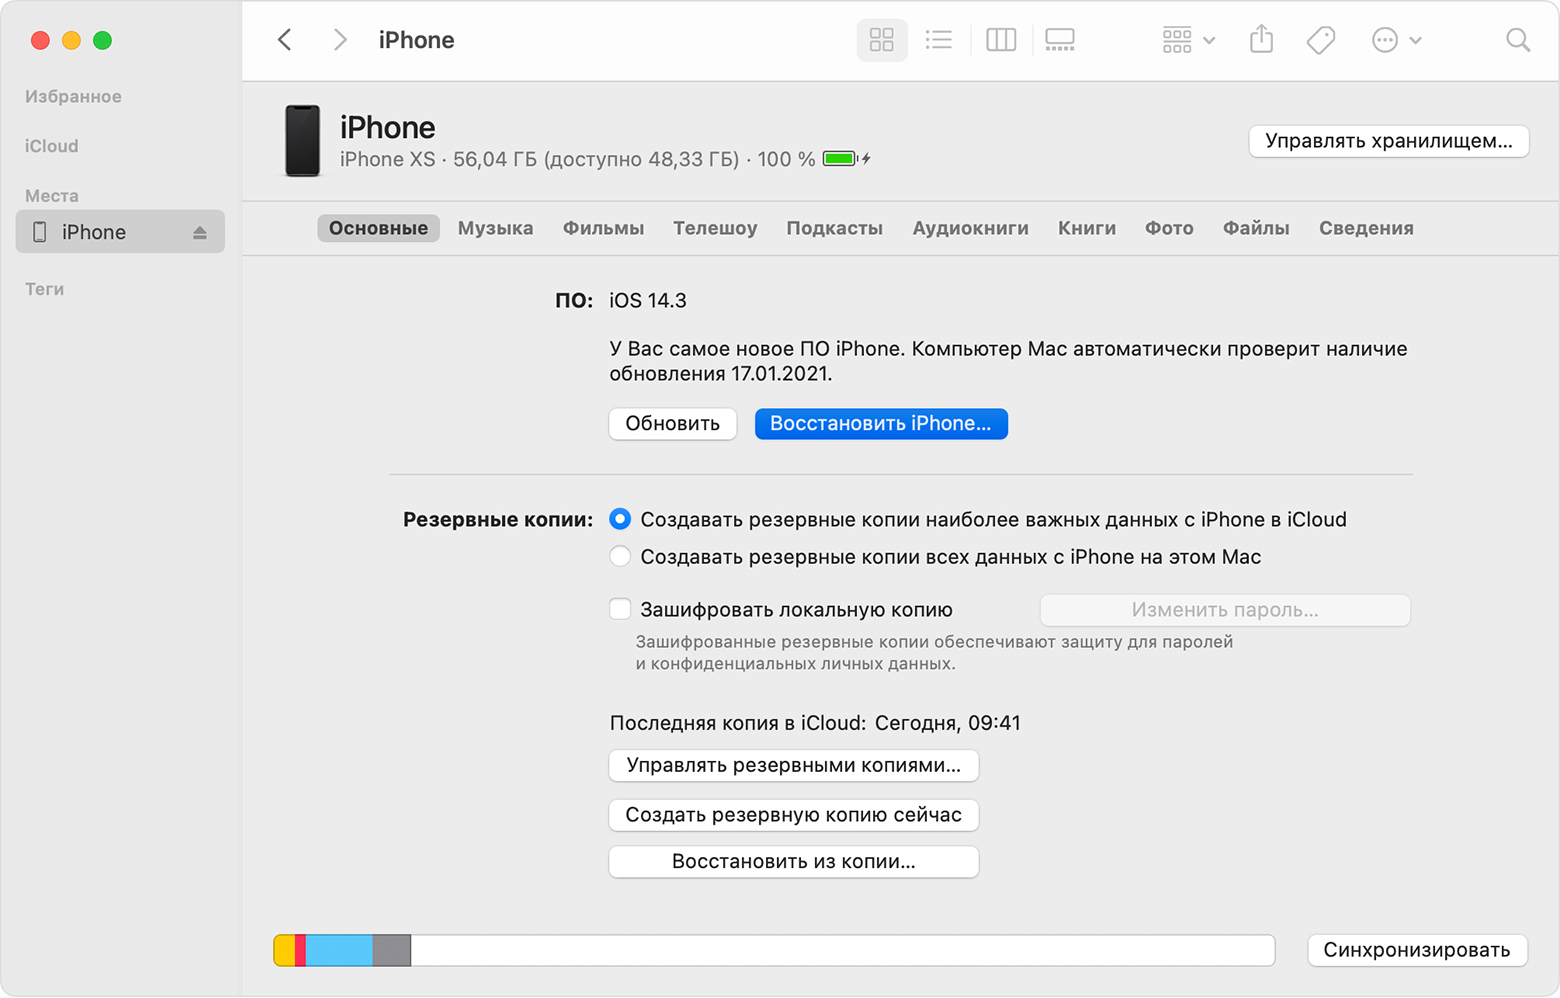
Task: Select backup to this Mac radio option
Action: (x=620, y=556)
